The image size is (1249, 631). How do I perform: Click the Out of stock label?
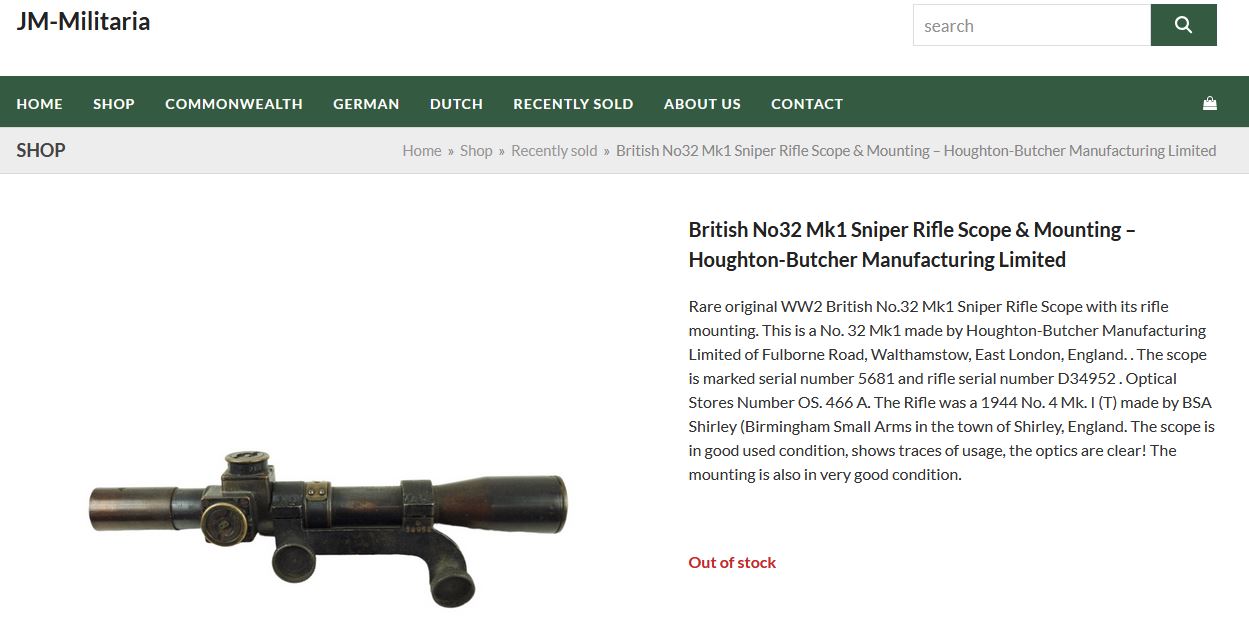[x=732, y=563]
